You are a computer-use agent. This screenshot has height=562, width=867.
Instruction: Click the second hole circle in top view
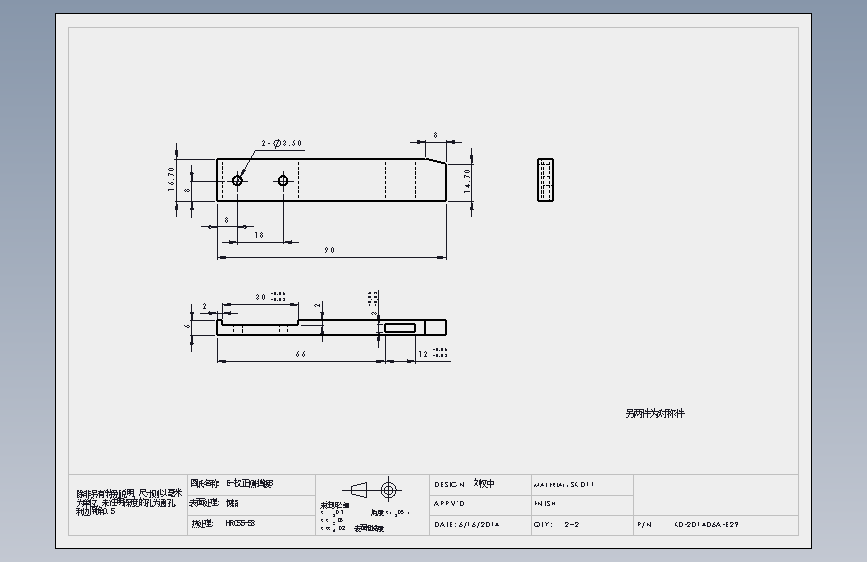(283, 181)
